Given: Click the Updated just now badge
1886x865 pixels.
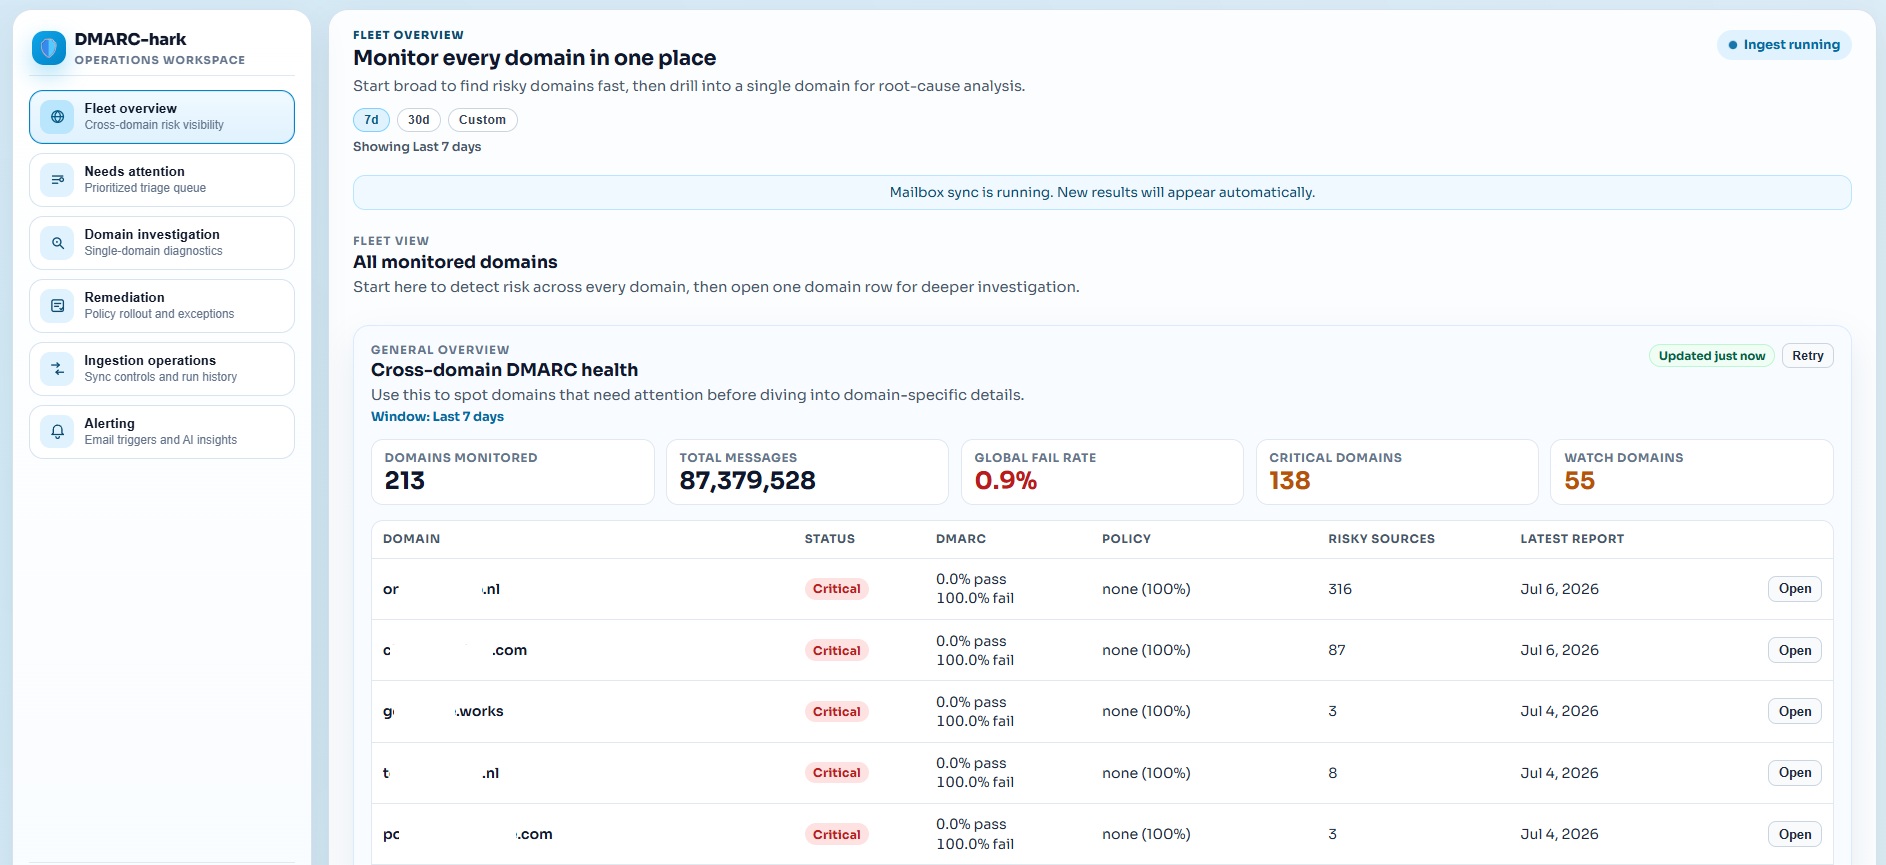Looking at the screenshot, I should pyautogui.click(x=1711, y=356).
